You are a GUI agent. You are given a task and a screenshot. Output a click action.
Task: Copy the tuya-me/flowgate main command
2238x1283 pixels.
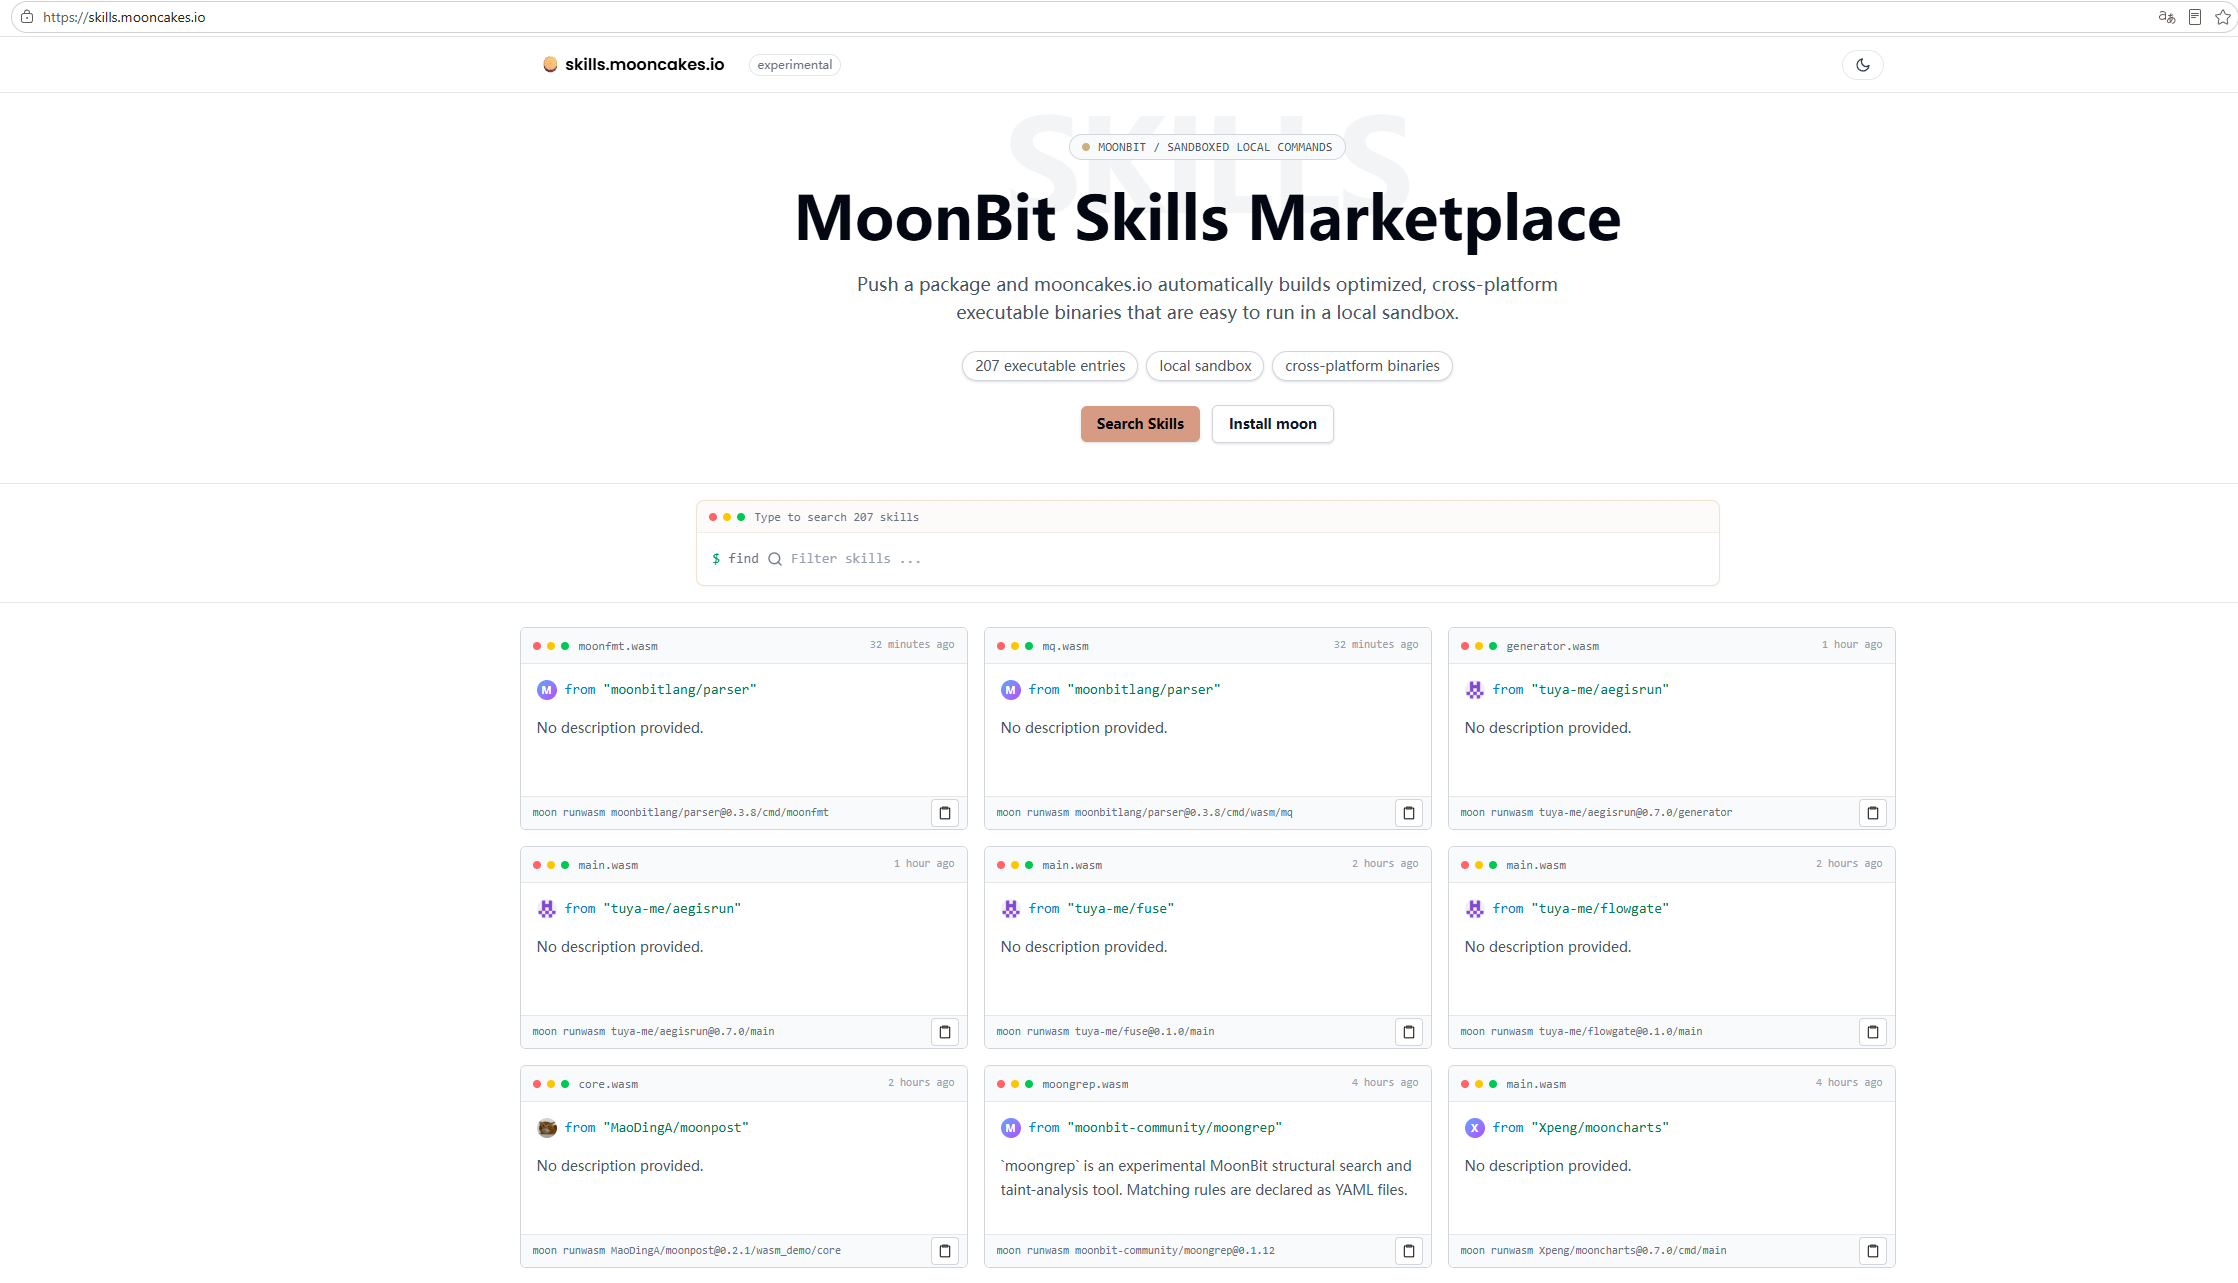coord(1872,1032)
